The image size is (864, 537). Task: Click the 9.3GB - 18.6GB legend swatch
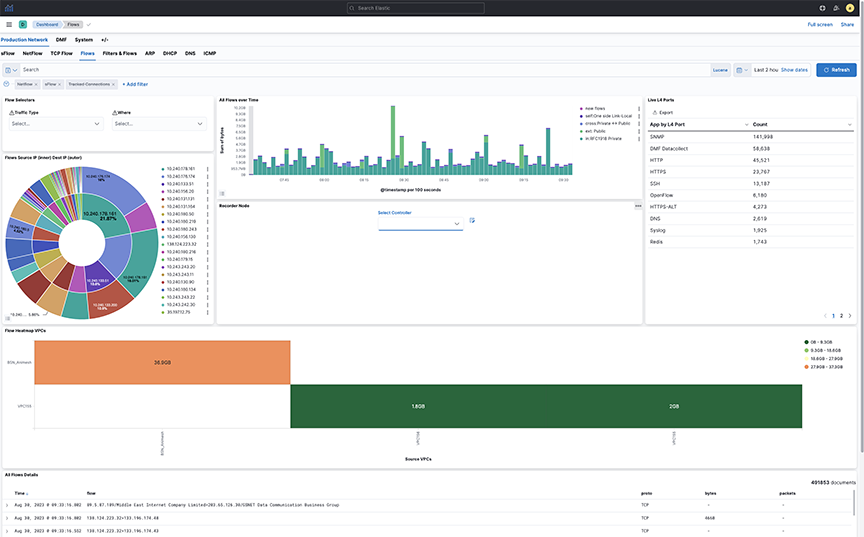(807, 350)
